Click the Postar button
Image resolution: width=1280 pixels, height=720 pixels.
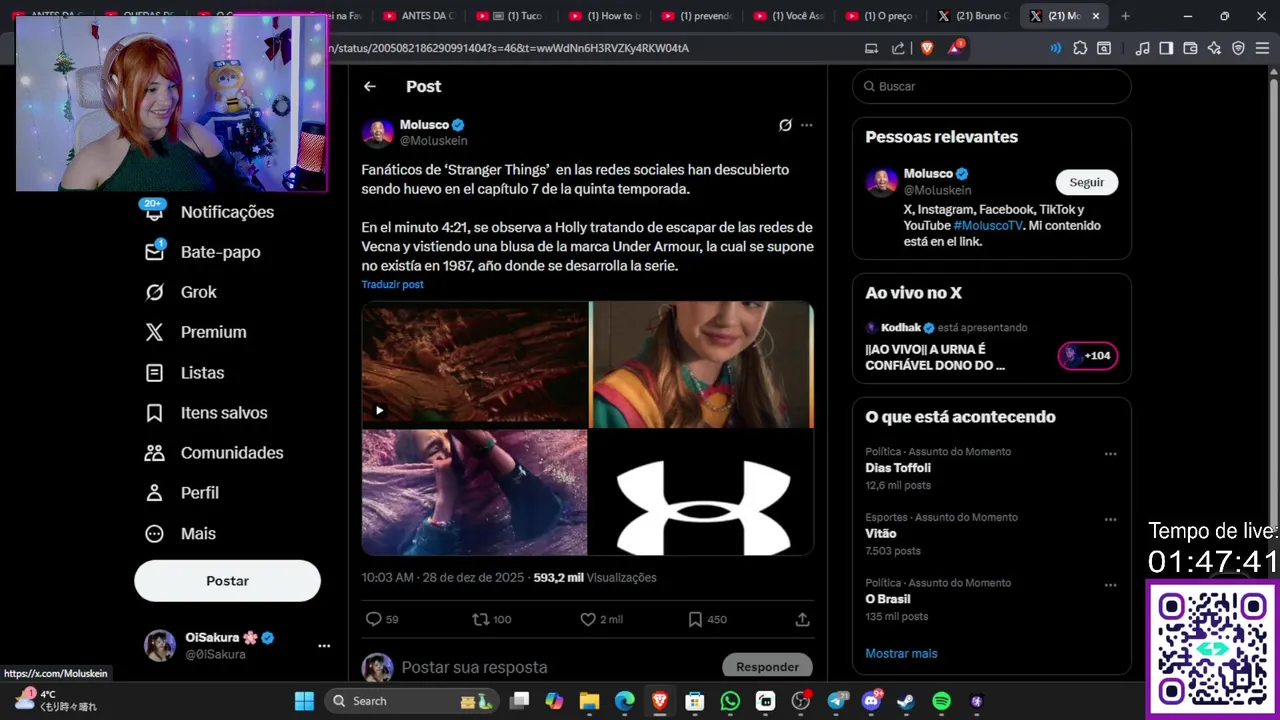(227, 581)
